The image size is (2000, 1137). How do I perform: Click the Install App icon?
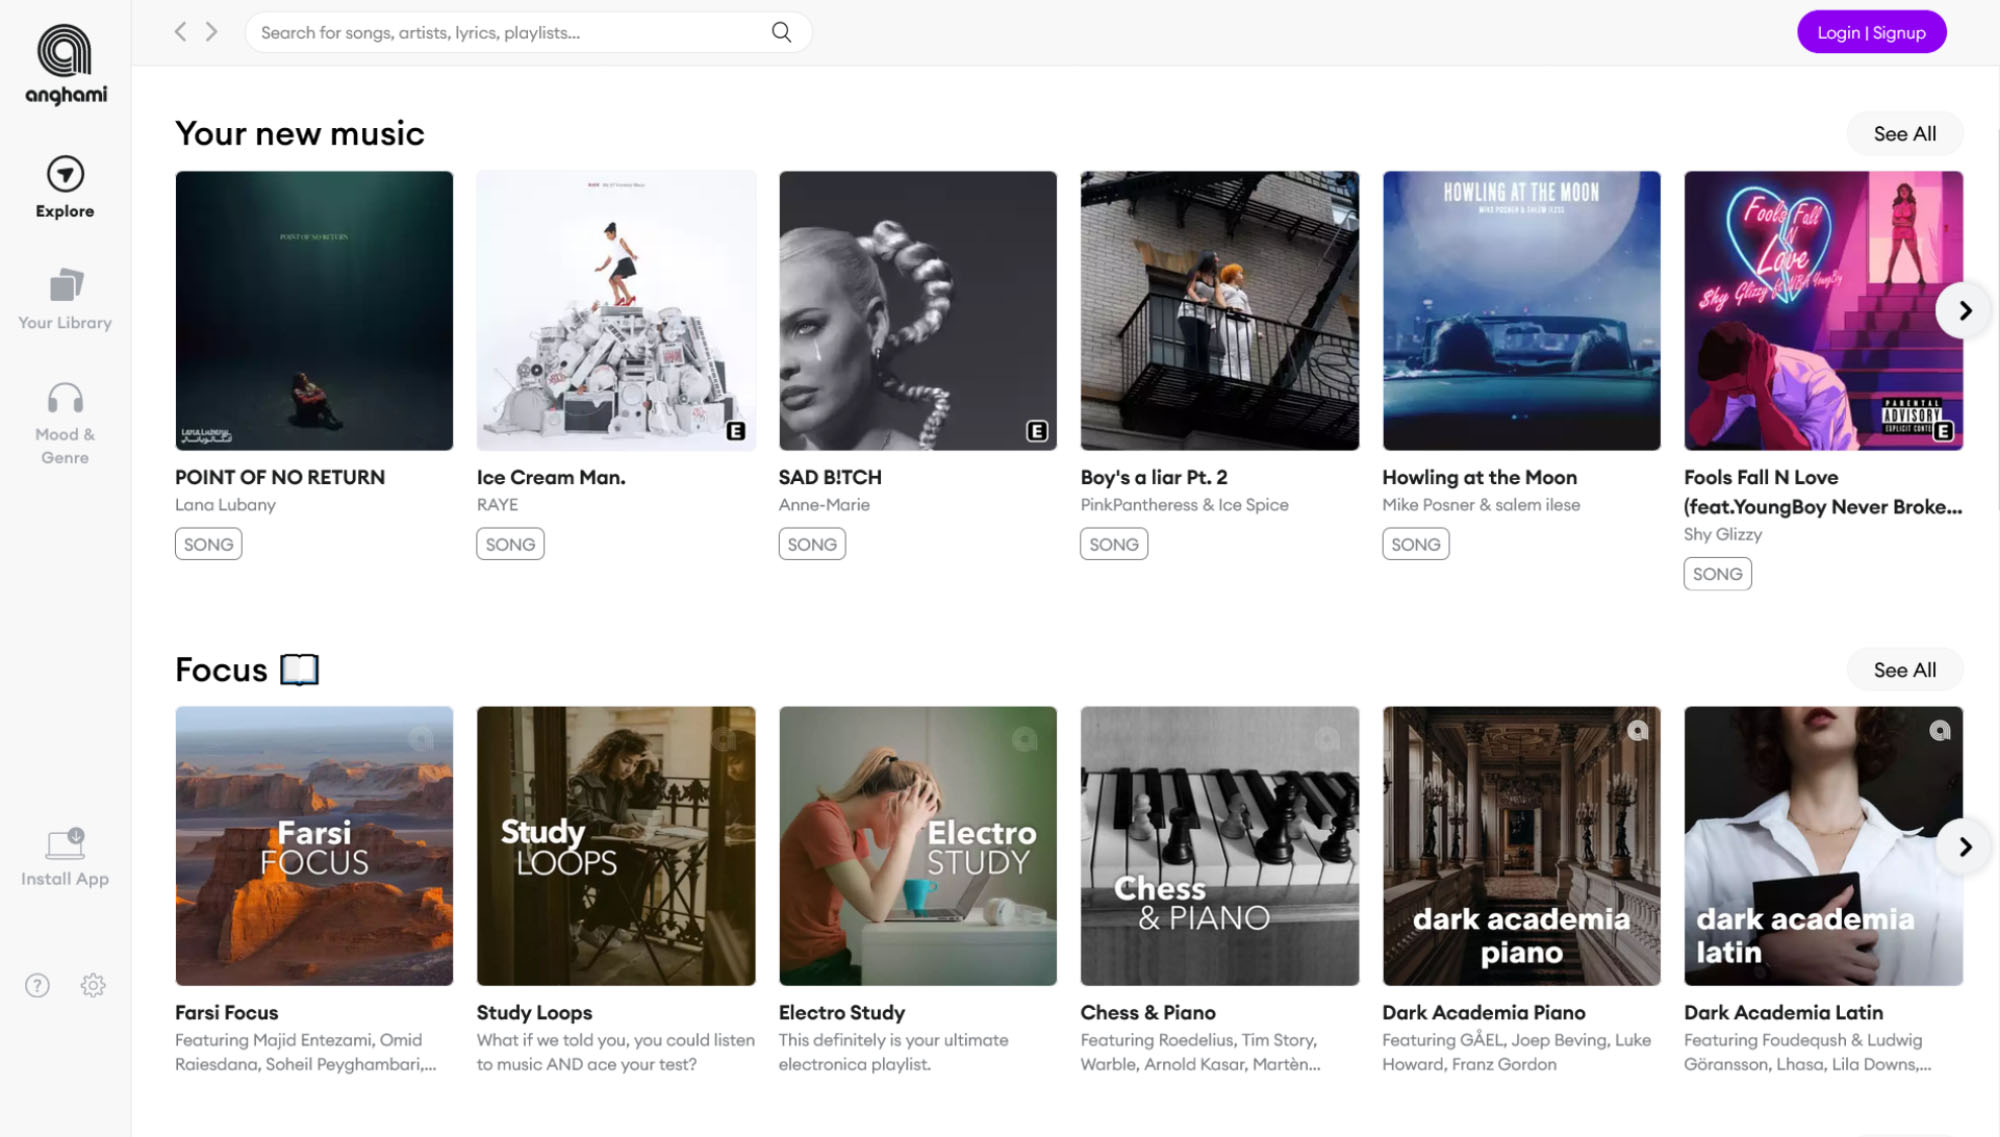pos(65,844)
